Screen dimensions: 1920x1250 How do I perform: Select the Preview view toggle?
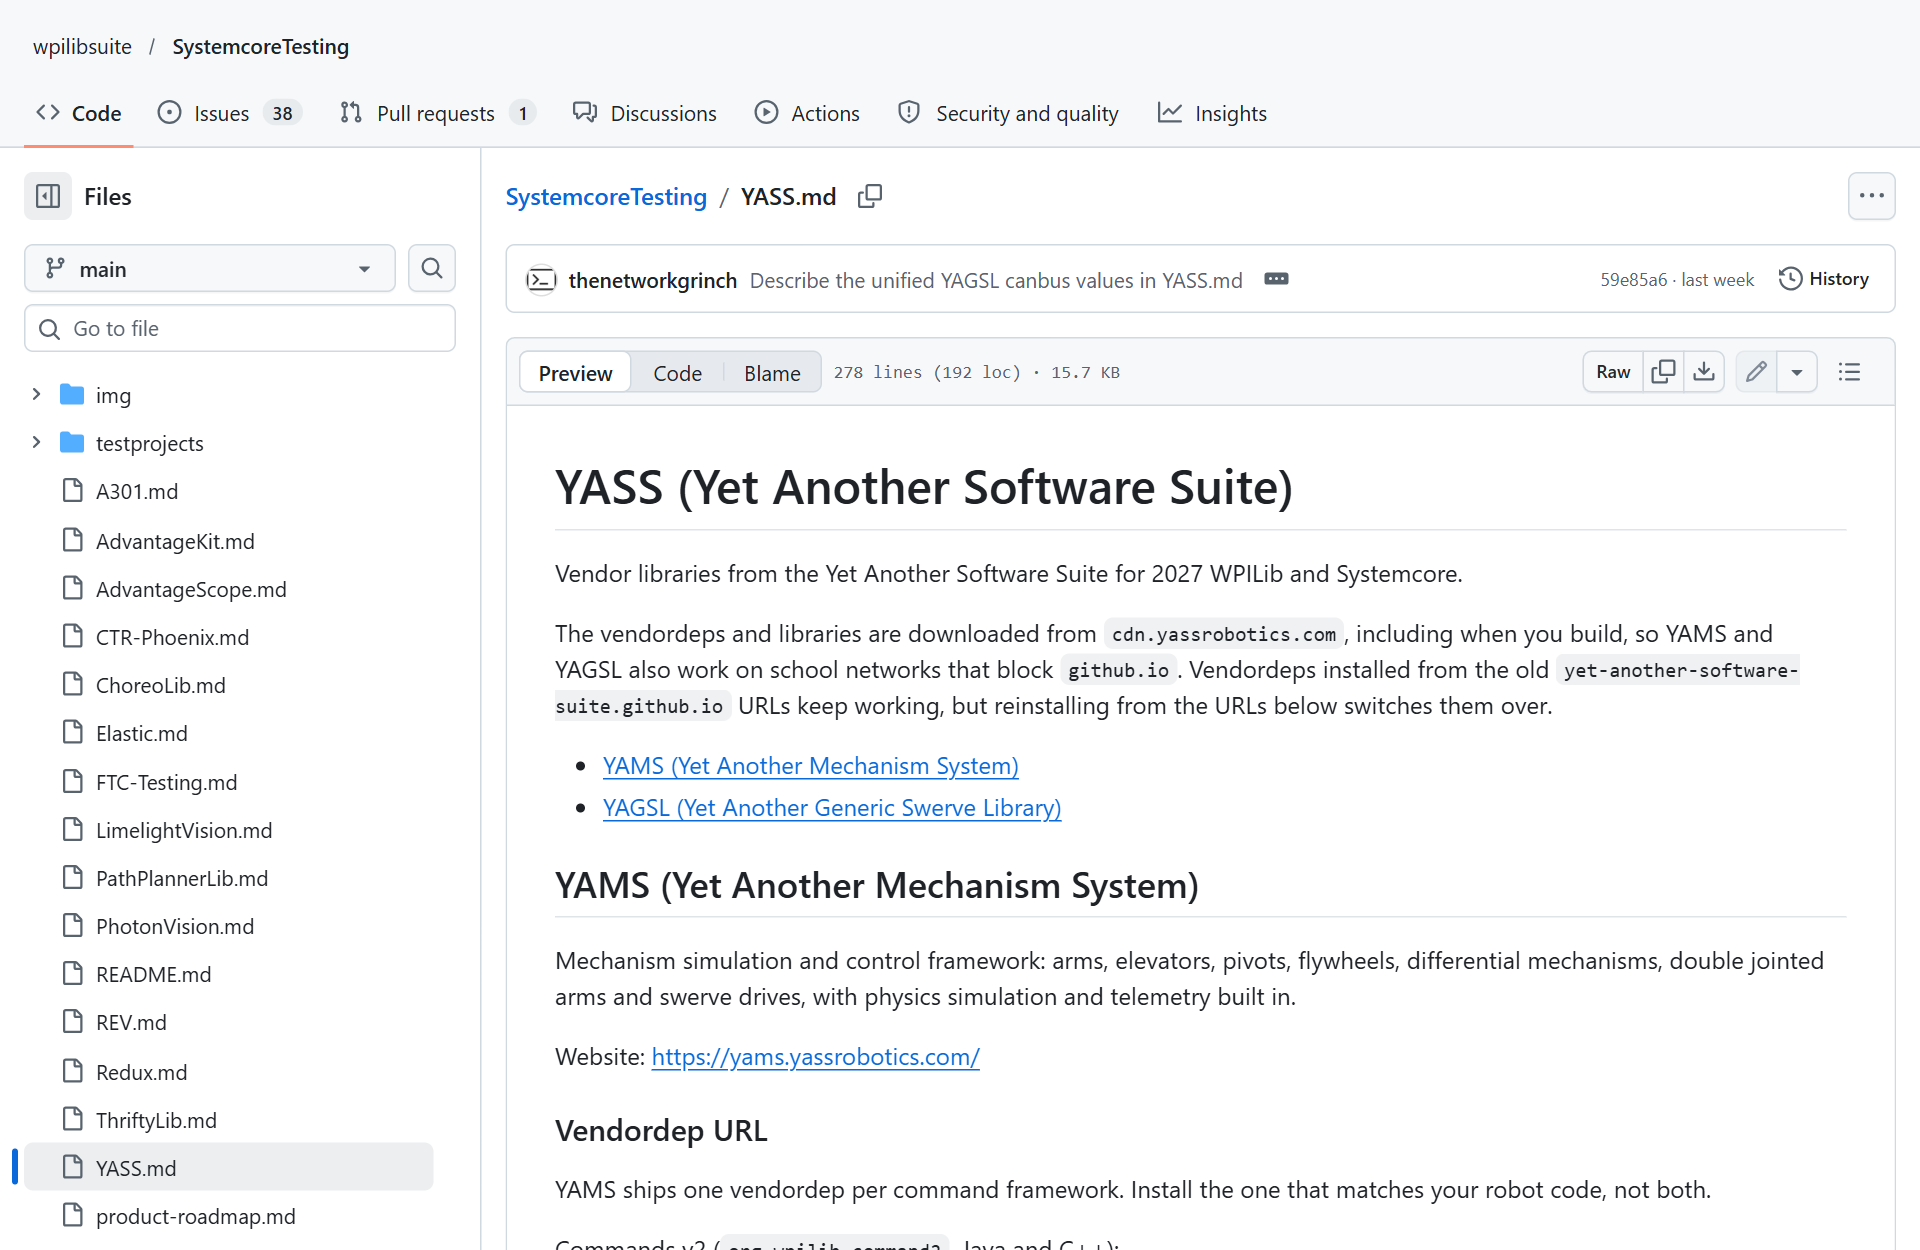575,372
